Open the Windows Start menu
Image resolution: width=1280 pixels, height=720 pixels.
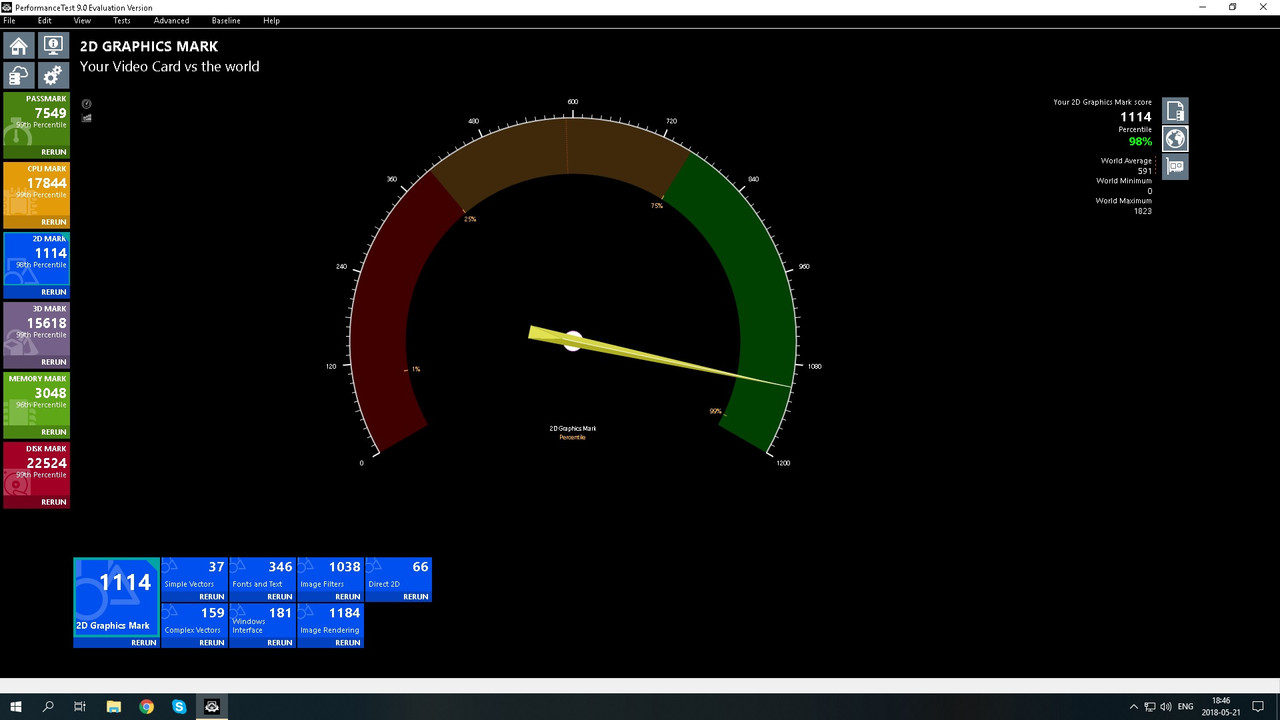17,707
